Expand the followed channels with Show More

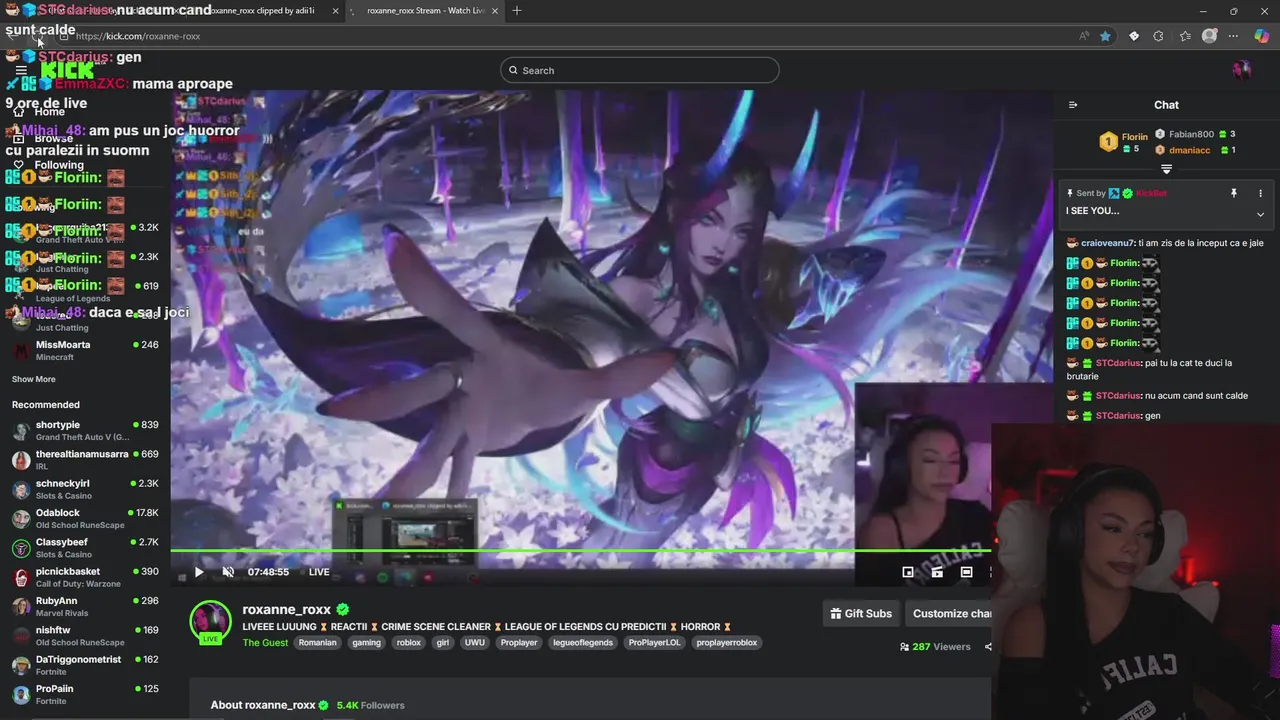pos(34,380)
